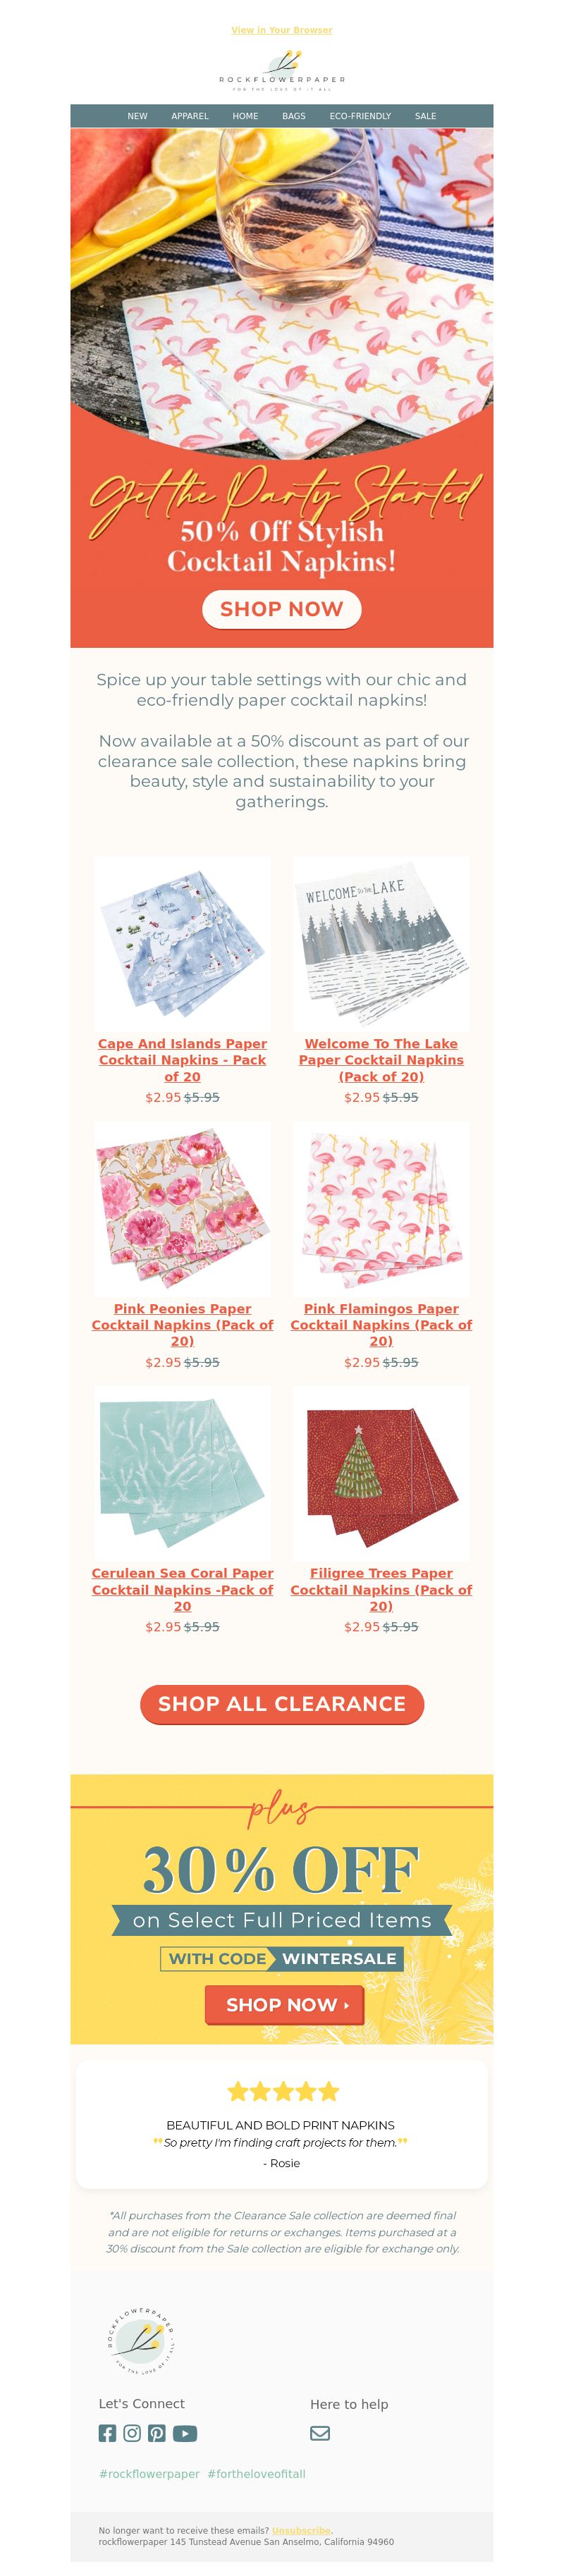Viewport: 564px width, 2576px height.
Task: Open View in Your Browser link
Action: (x=282, y=30)
